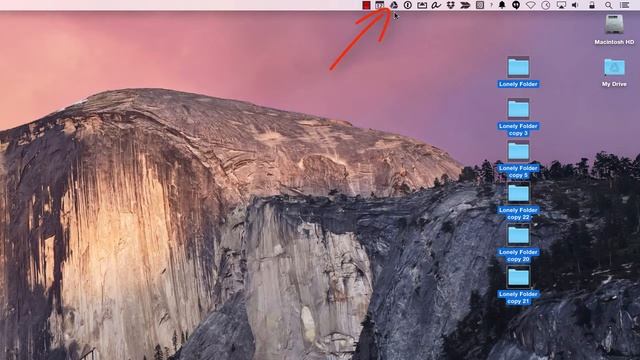This screenshot has width=640, height=360.
Task: Open the Dropbox menu bar icon
Action: coord(451,5)
